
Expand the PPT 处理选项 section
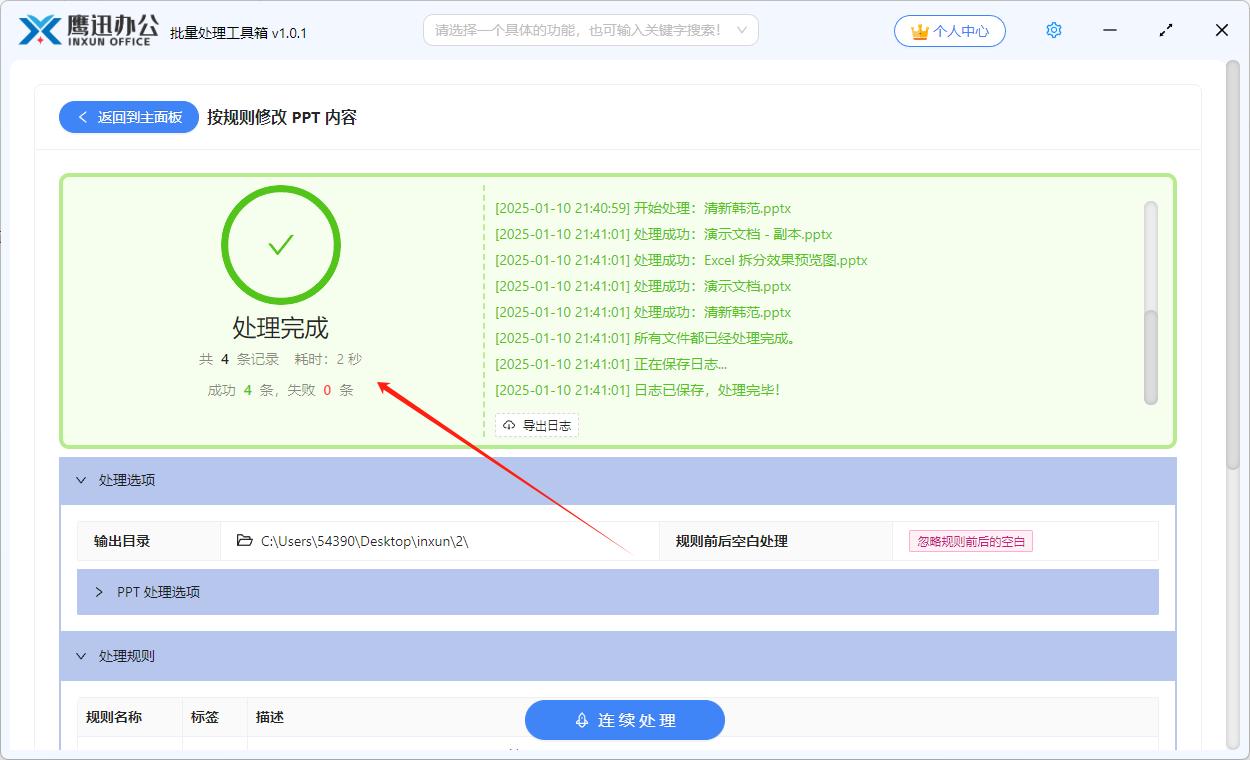tap(99, 592)
